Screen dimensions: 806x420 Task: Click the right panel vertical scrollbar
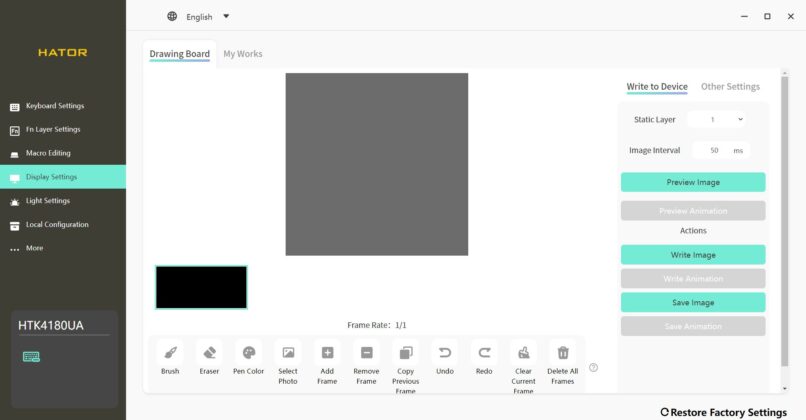[x=784, y=221]
